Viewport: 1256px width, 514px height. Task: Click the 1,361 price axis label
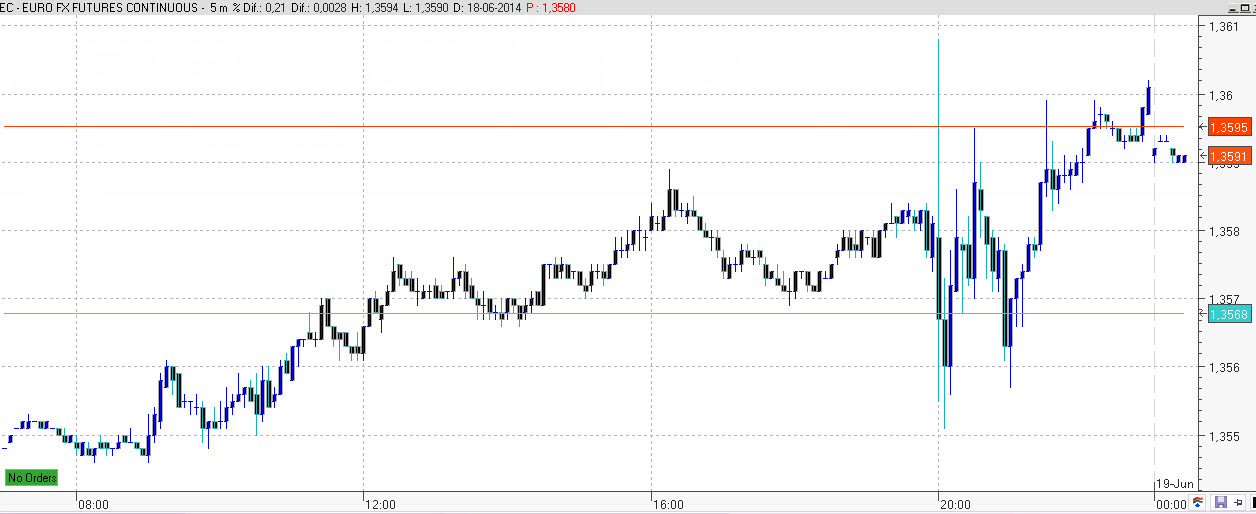[x=1223, y=27]
